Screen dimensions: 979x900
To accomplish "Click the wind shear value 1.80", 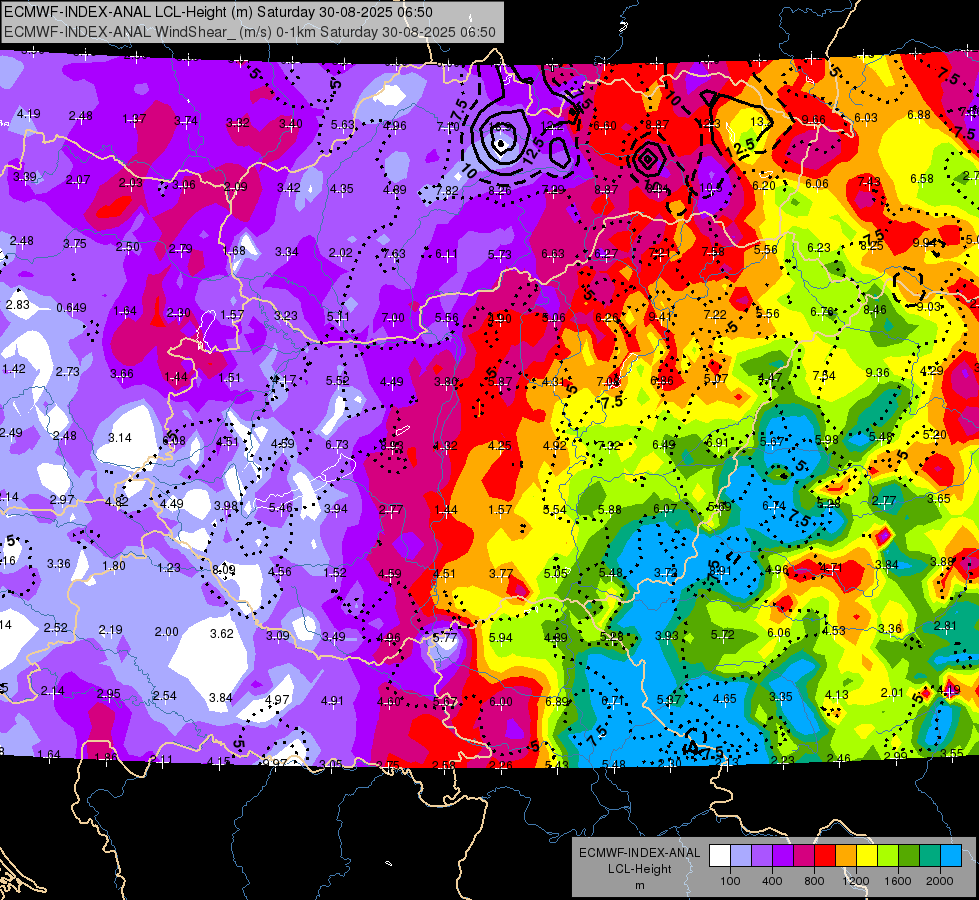I will tap(114, 566).
